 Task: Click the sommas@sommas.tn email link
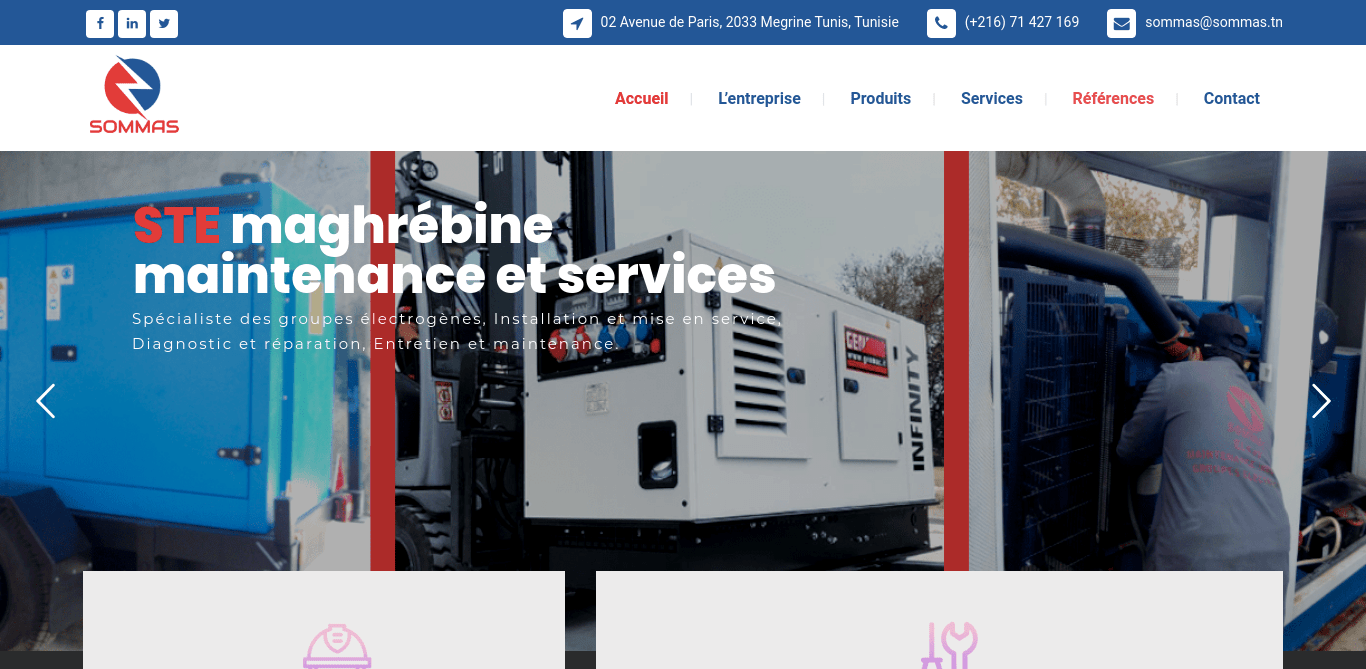tap(1213, 22)
